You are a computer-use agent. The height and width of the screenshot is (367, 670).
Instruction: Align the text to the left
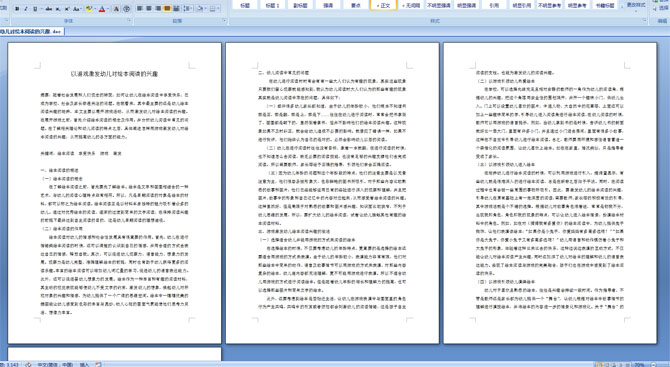click(x=139, y=8)
